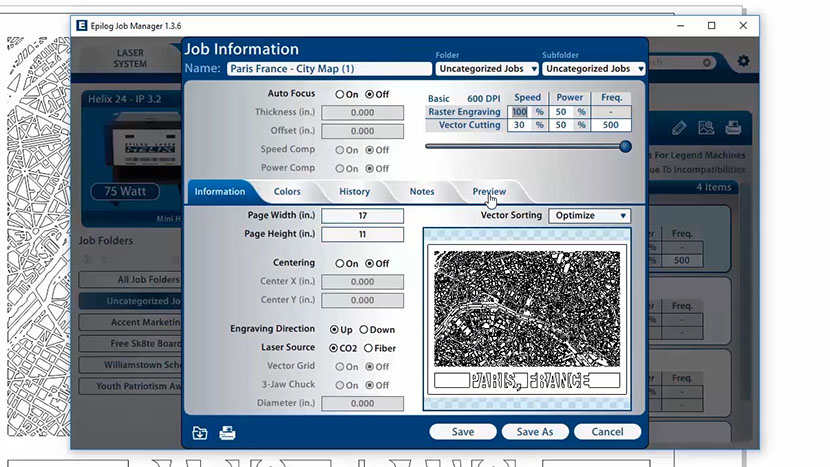Image resolution: width=830 pixels, height=467 pixels.
Task: Click the Epilog logo icon in title bar
Action: 81,25
